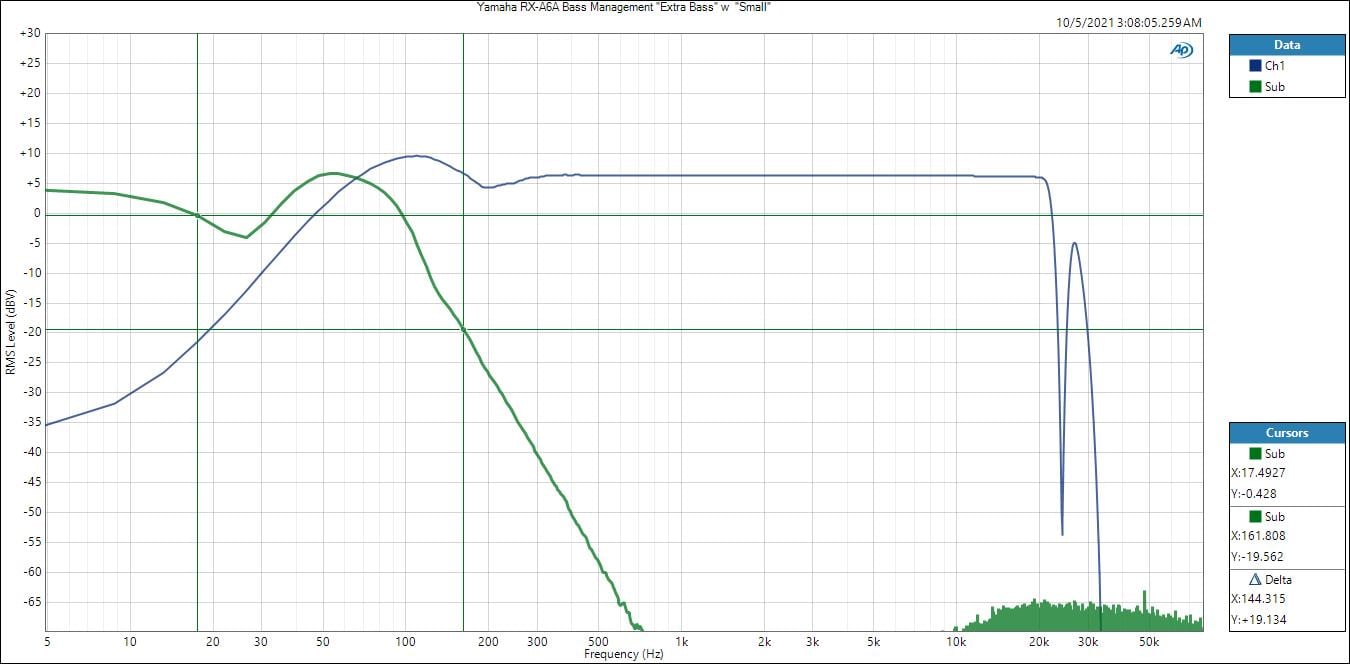This screenshot has width=1350, height=664.
Task: Click the 10/5/2021 timestamp text
Action: 1128,22
